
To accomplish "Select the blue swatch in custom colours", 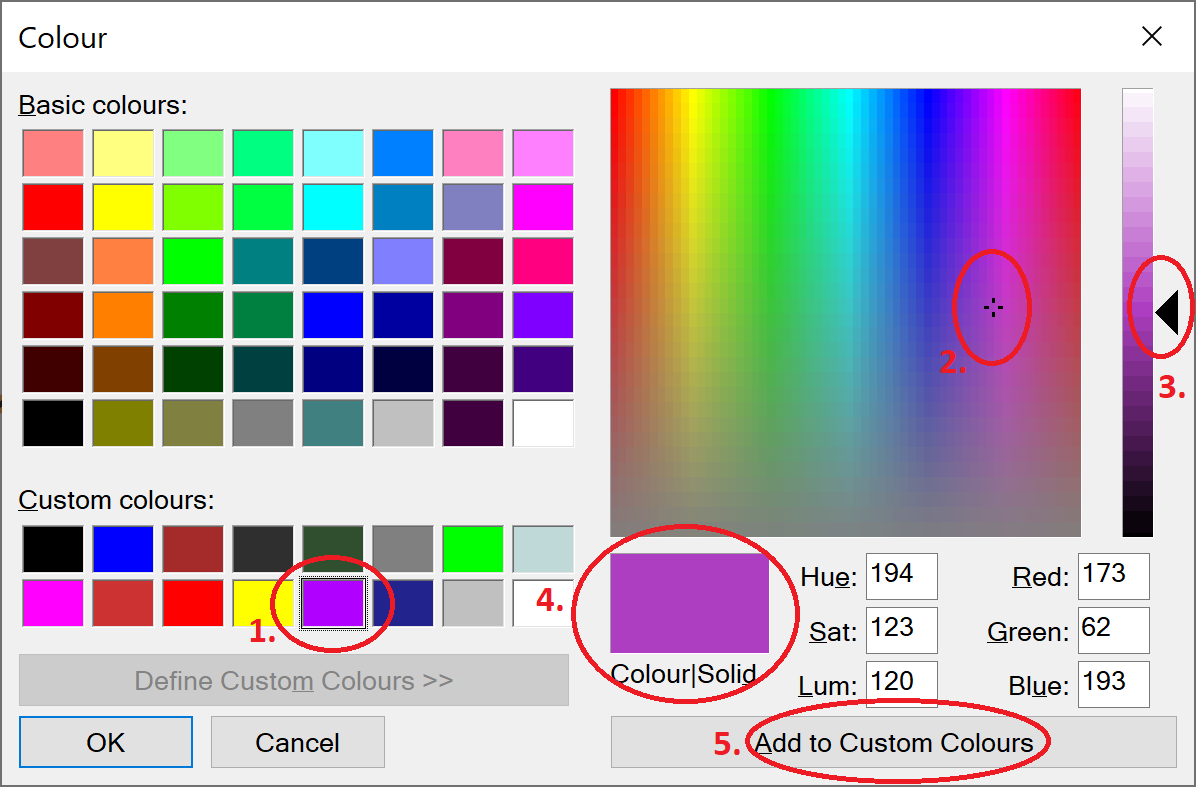I will tap(122, 548).
